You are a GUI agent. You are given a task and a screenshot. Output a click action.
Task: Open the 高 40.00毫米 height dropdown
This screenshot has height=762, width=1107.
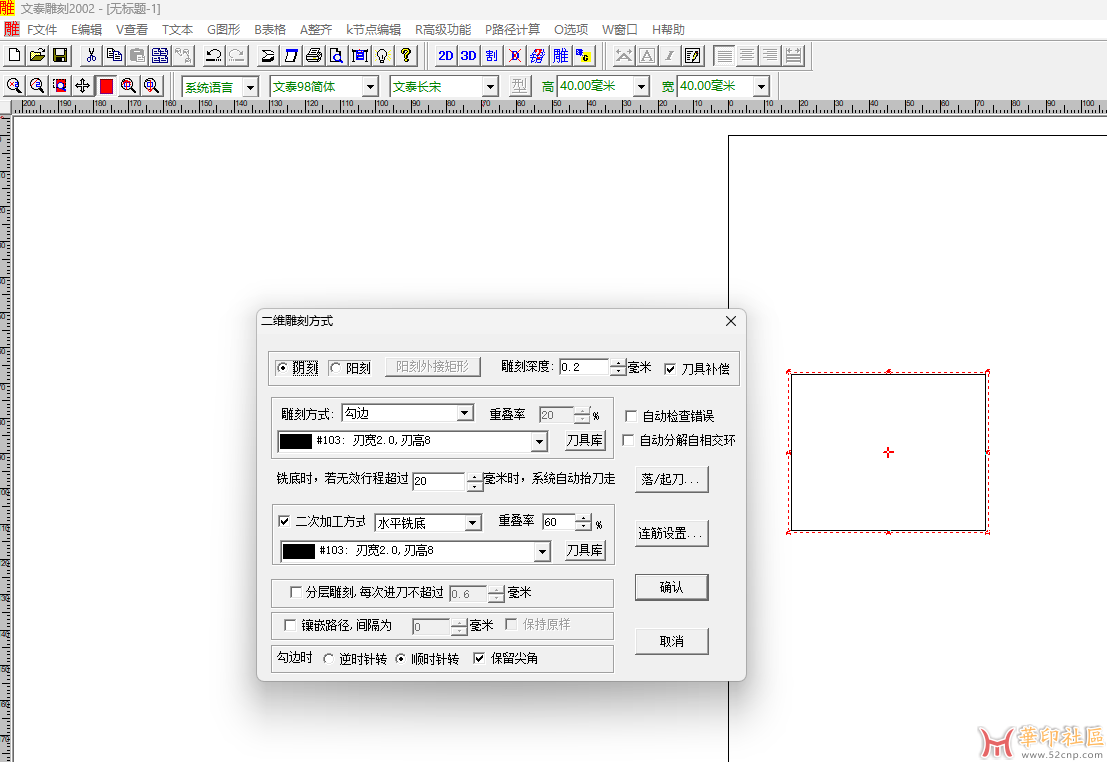pyautogui.click(x=641, y=87)
